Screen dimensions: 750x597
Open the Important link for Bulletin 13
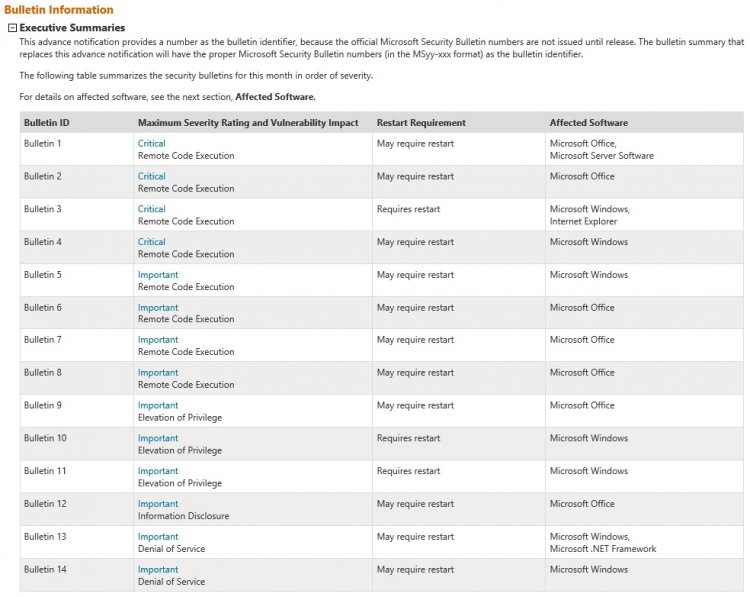tap(158, 537)
